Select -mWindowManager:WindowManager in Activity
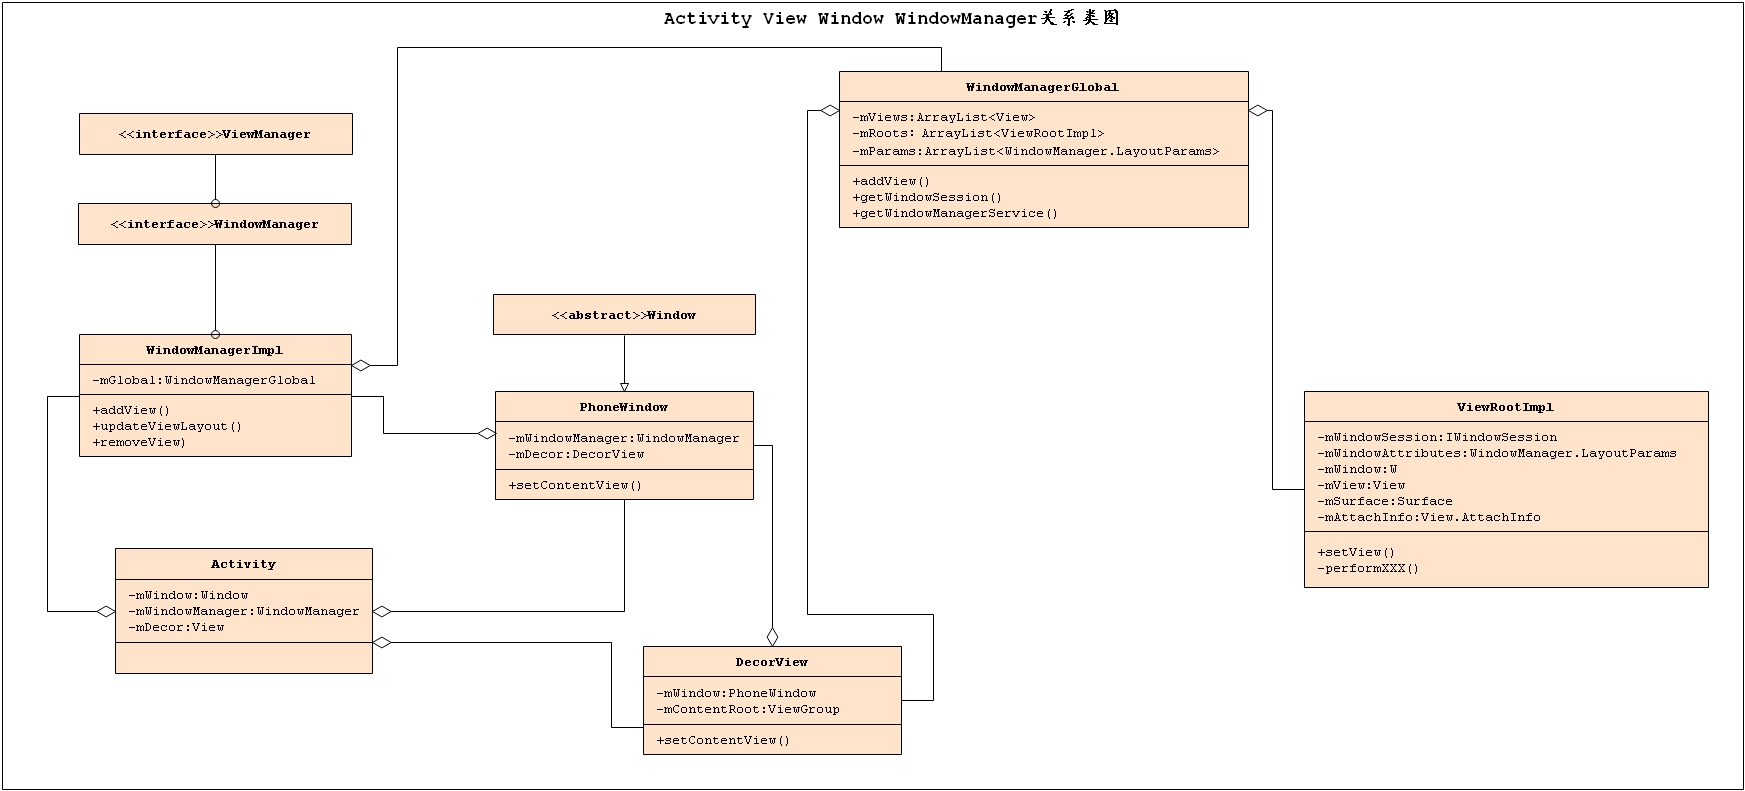 [244, 611]
